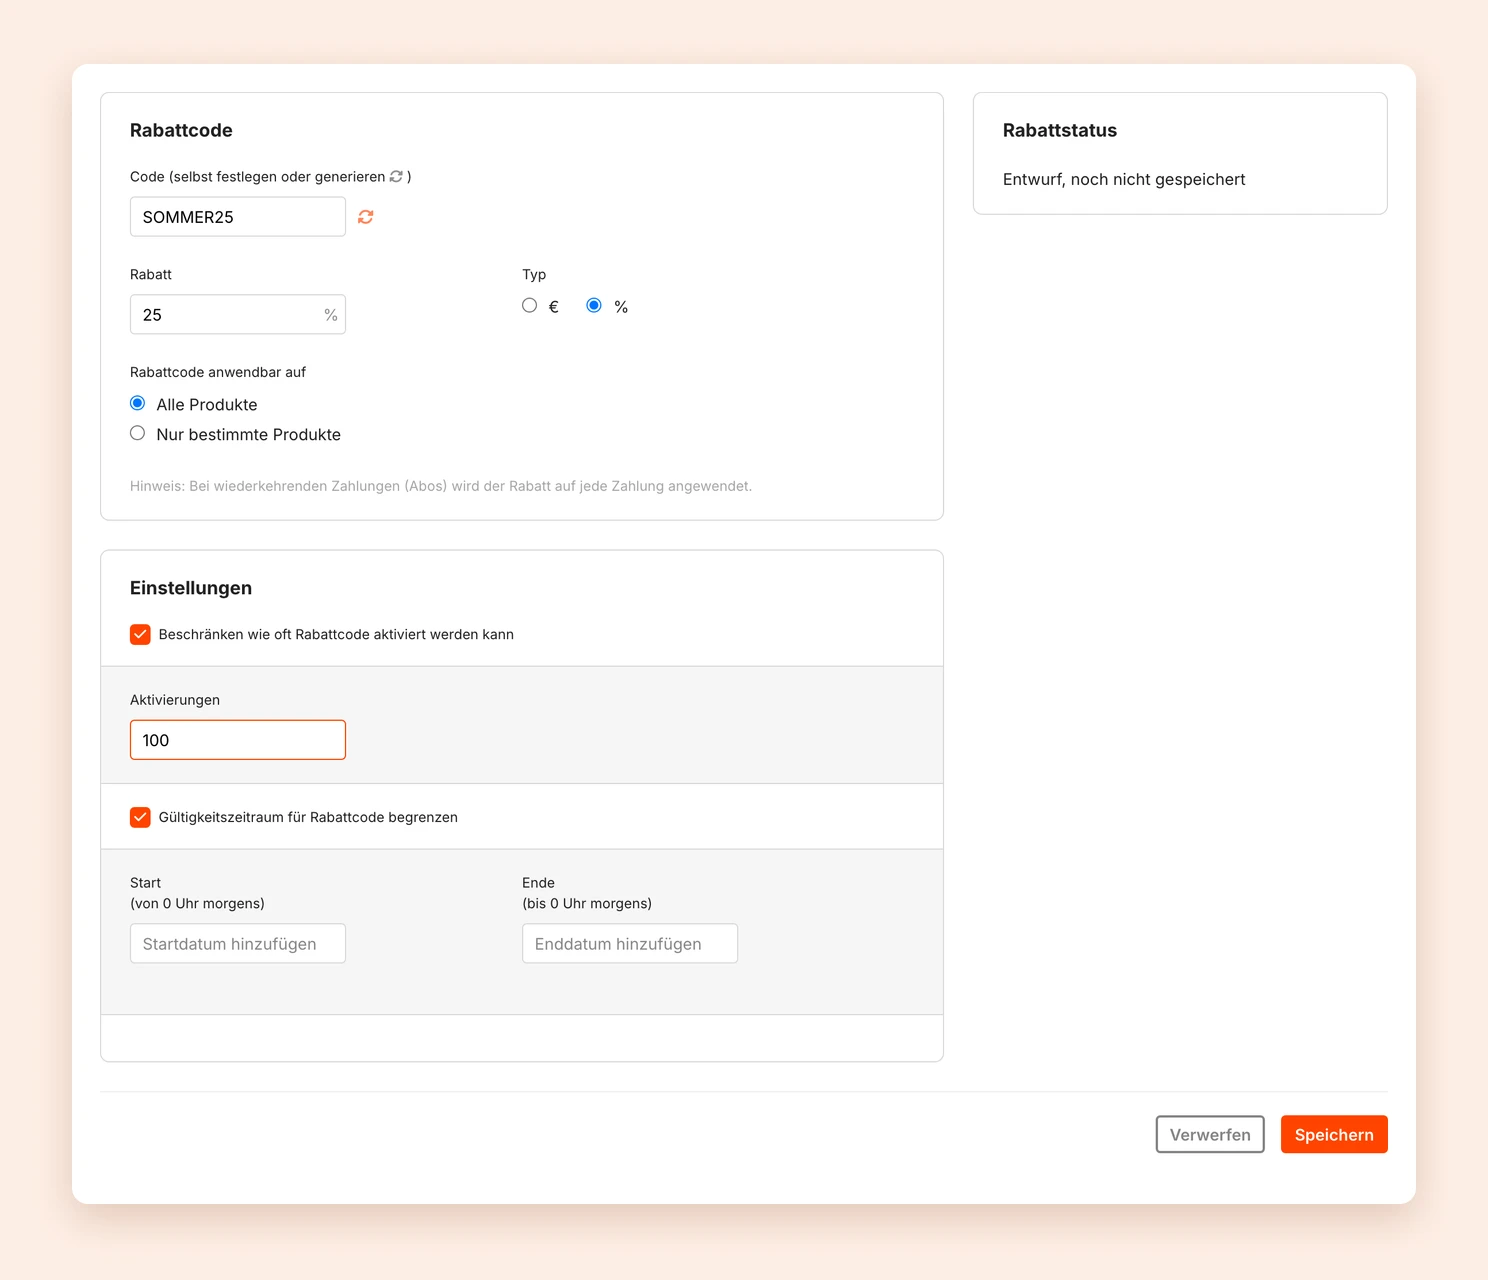Click the Rabattcode anwendbar auf label
Screen dimensions: 1488x1280
pyautogui.click(x=218, y=372)
